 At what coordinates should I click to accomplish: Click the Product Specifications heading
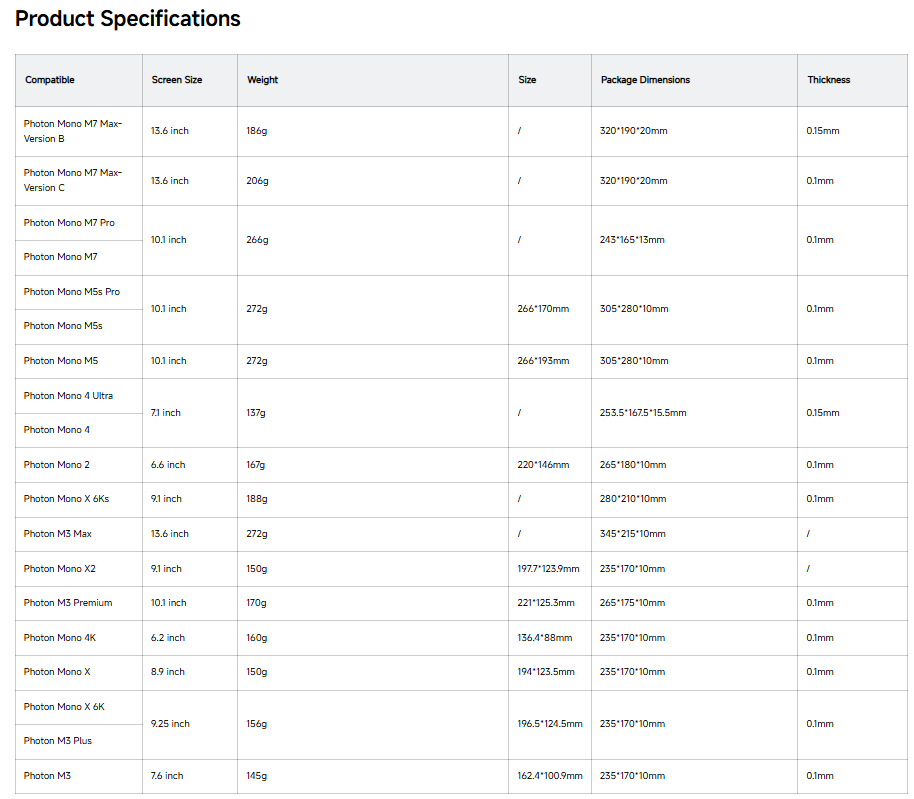pos(128,19)
